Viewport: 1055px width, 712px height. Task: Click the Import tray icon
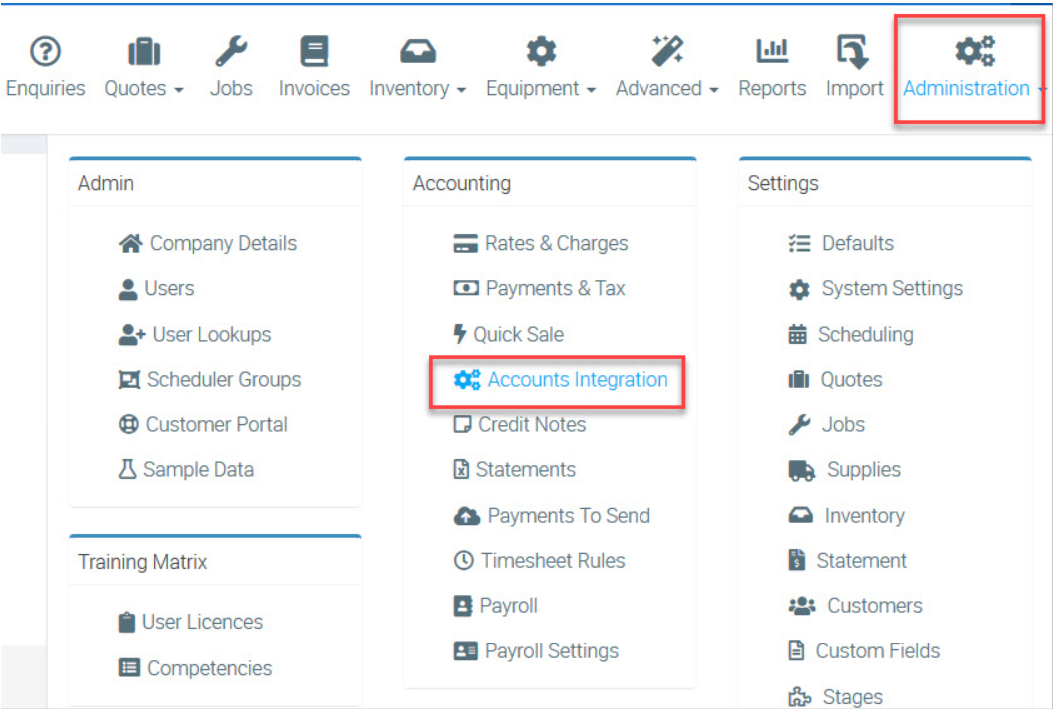pyautogui.click(x=854, y=50)
